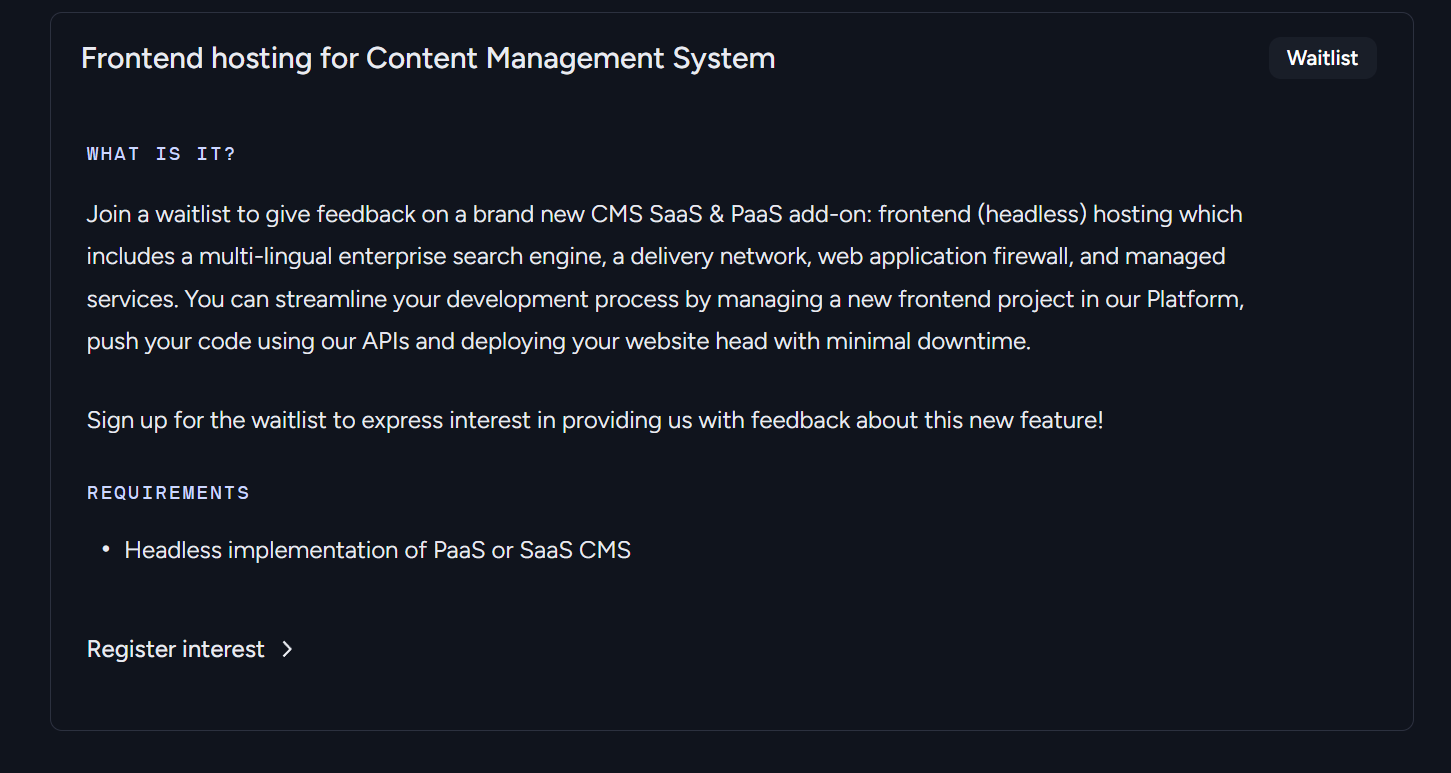Open the Register interest link
Screen dimensions: 1451x773
coord(176,650)
